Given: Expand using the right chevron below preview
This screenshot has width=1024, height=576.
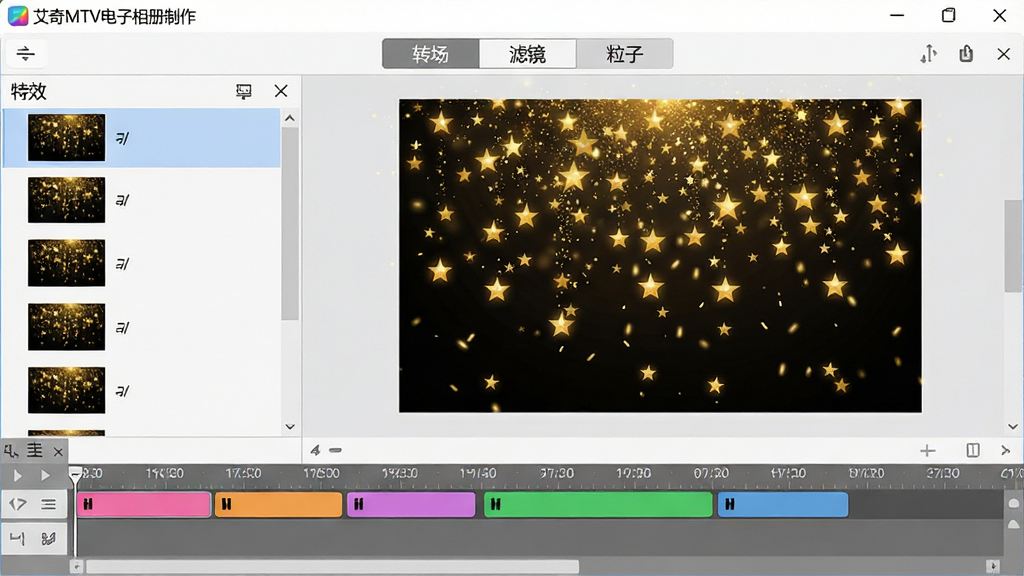Looking at the screenshot, I should point(1006,451).
